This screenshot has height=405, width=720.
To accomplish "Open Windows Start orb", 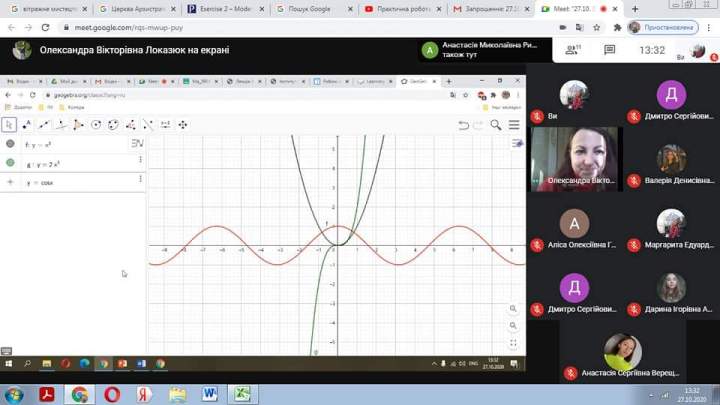I will pos(14,394).
